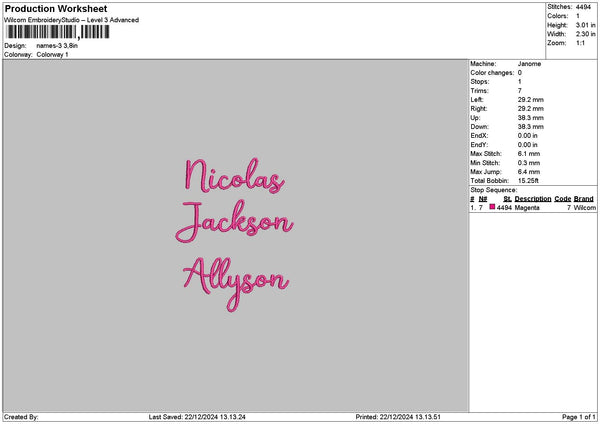The height and width of the screenshot is (424, 600).
Task: Click the Colorway 1 label
Action: 52,55
